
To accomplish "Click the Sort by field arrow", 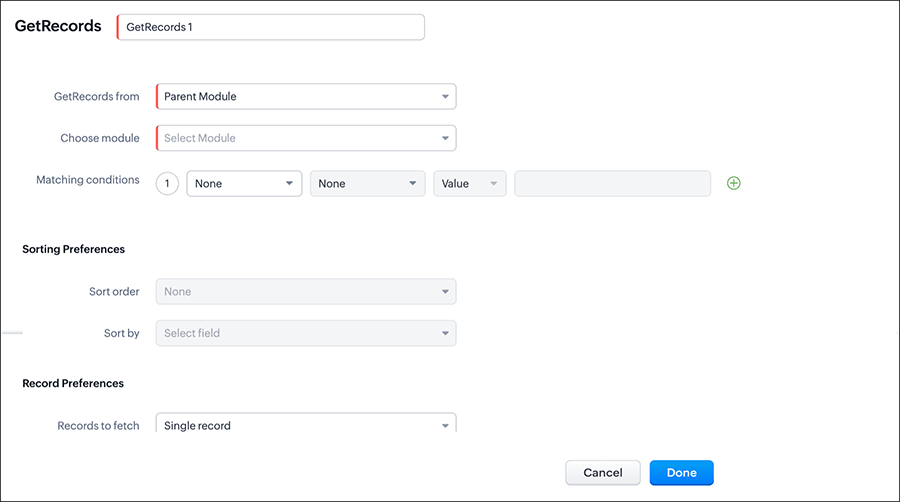I will [x=445, y=333].
